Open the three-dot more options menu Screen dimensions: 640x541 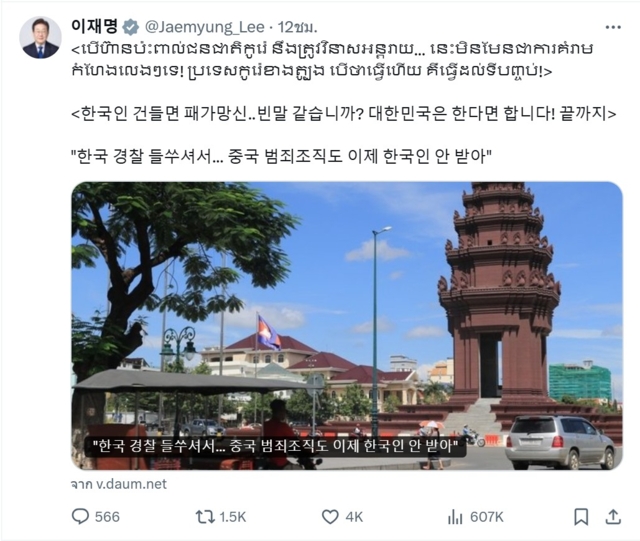613,27
